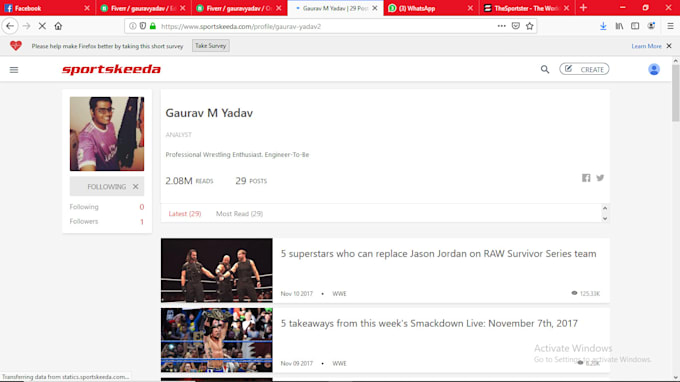The image size is (680, 382).
Task: Open page actions three-dot menu
Action: (x=502, y=26)
